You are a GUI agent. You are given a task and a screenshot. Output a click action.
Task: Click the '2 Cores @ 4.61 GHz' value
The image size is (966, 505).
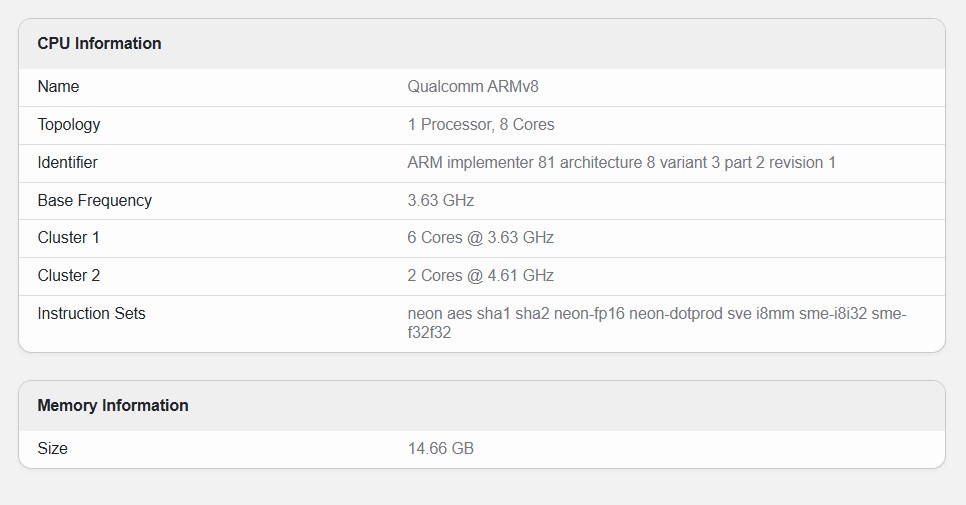[x=481, y=275]
